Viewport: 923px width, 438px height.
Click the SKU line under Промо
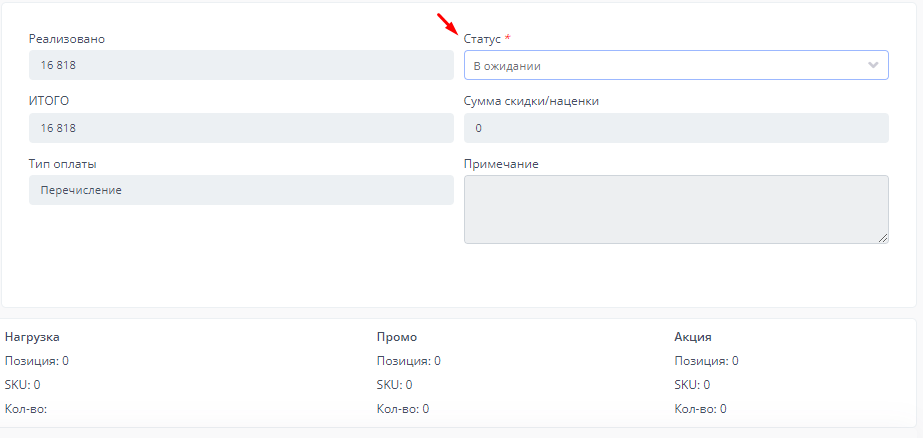tap(394, 385)
